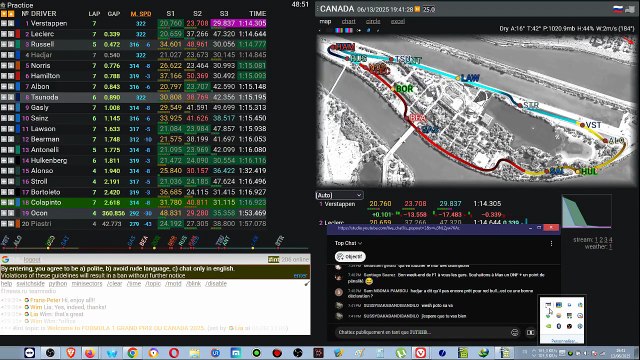Open the weather link 1

610,247
